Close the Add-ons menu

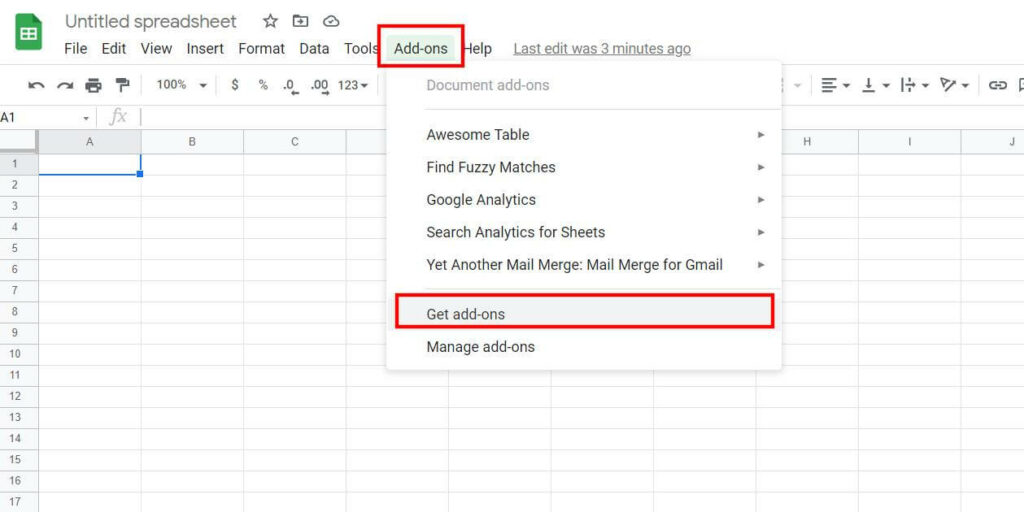pyautogui.click(x=421, y=48)
